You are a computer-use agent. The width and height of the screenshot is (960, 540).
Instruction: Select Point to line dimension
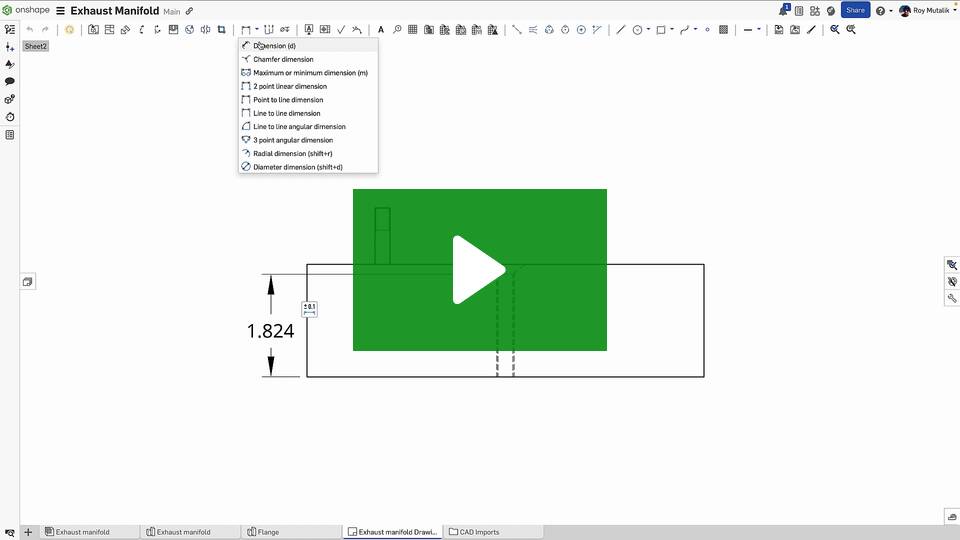(x=308, y=100)
